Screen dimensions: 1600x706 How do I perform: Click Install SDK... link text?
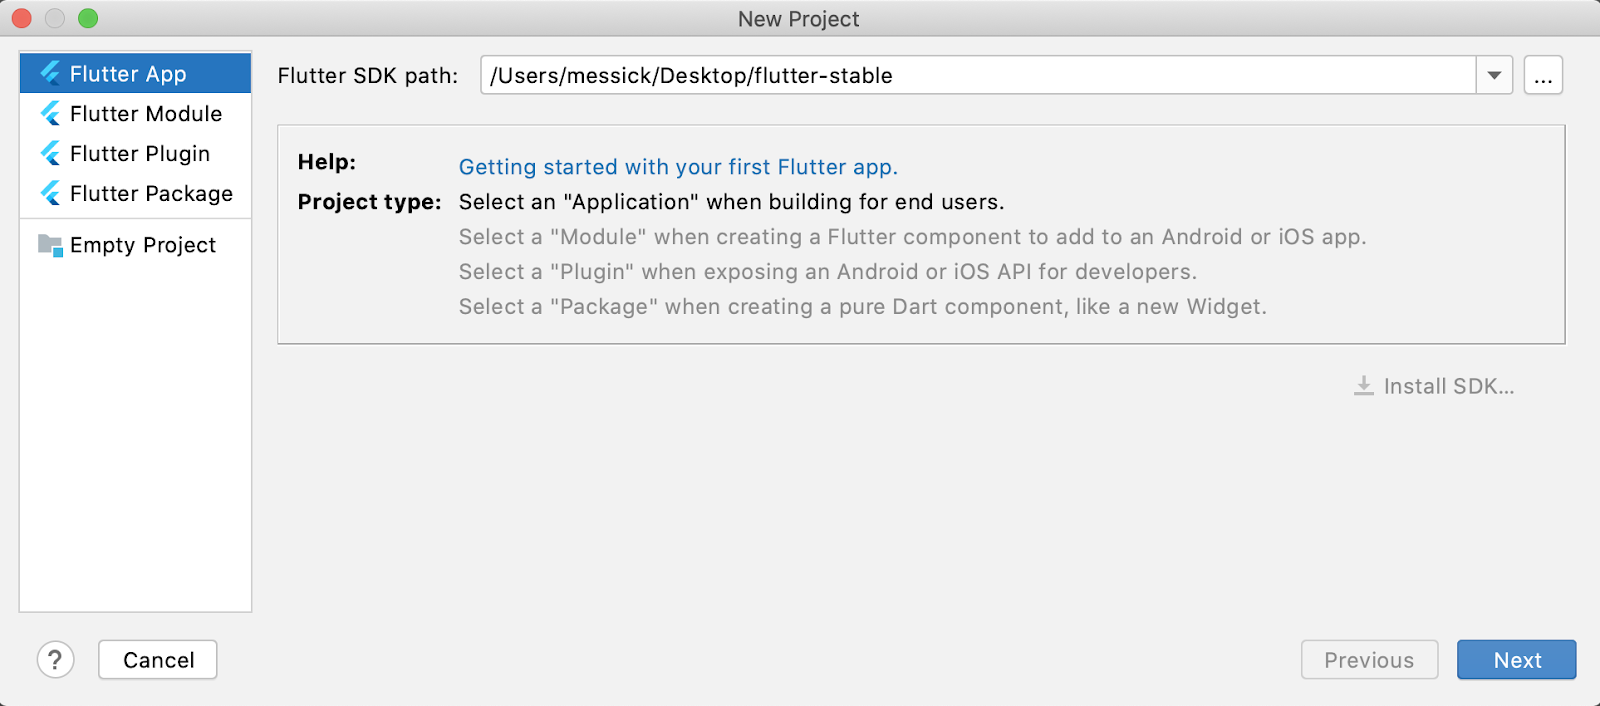[x=1448, y=387]
